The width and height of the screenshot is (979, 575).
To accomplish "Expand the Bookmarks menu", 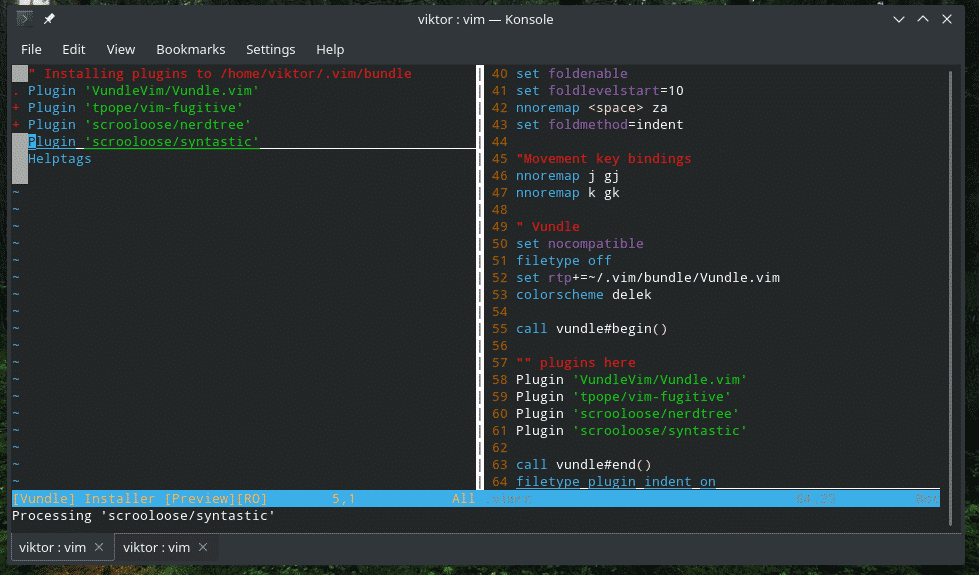I will pyautogui.click(x=190, y=49).
